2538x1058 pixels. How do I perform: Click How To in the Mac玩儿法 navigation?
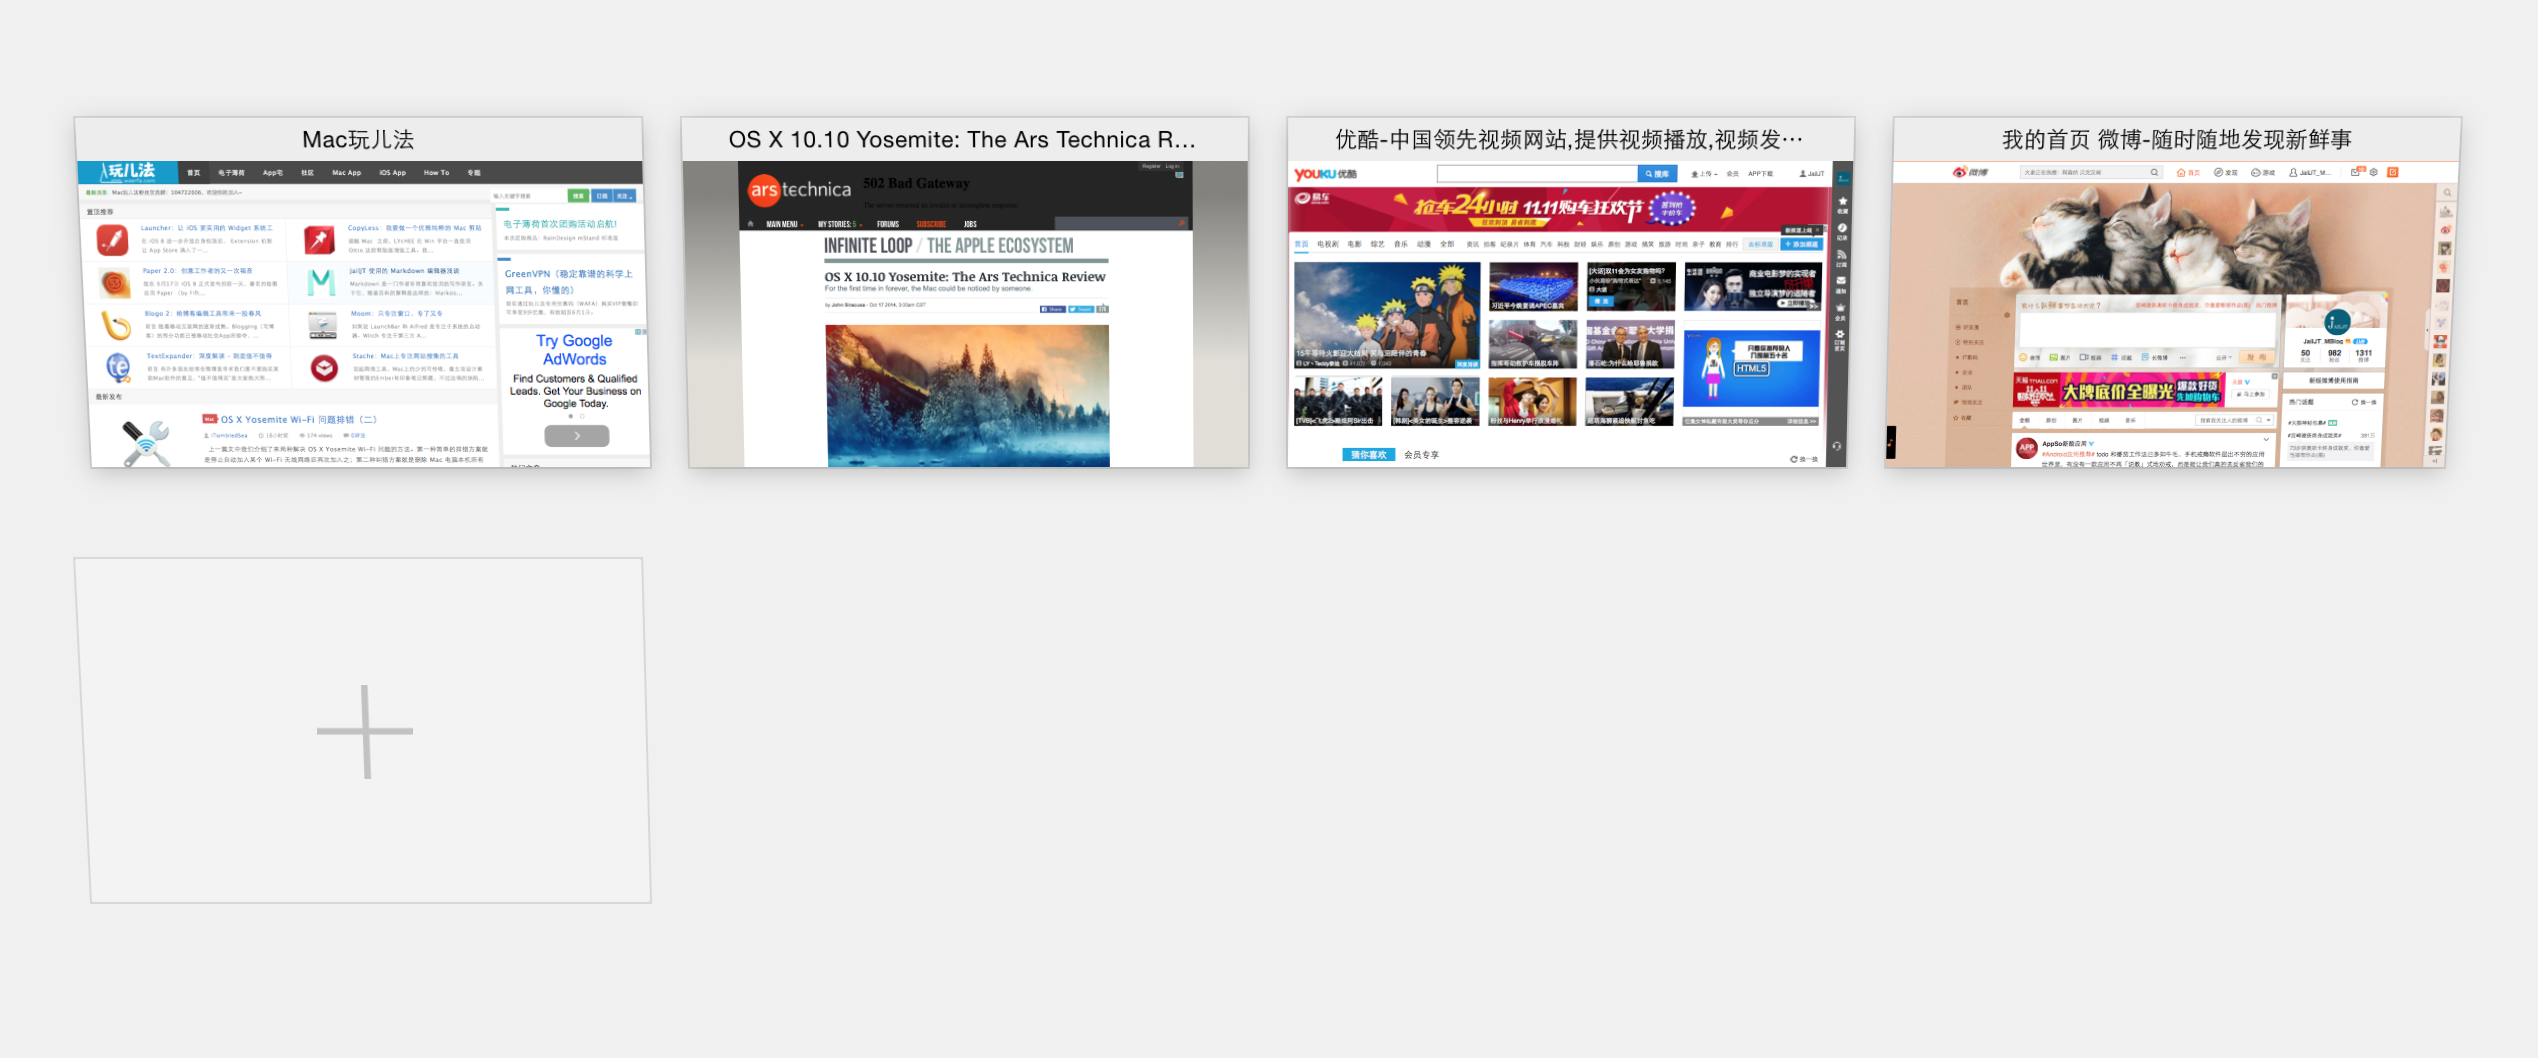point(436,173)
